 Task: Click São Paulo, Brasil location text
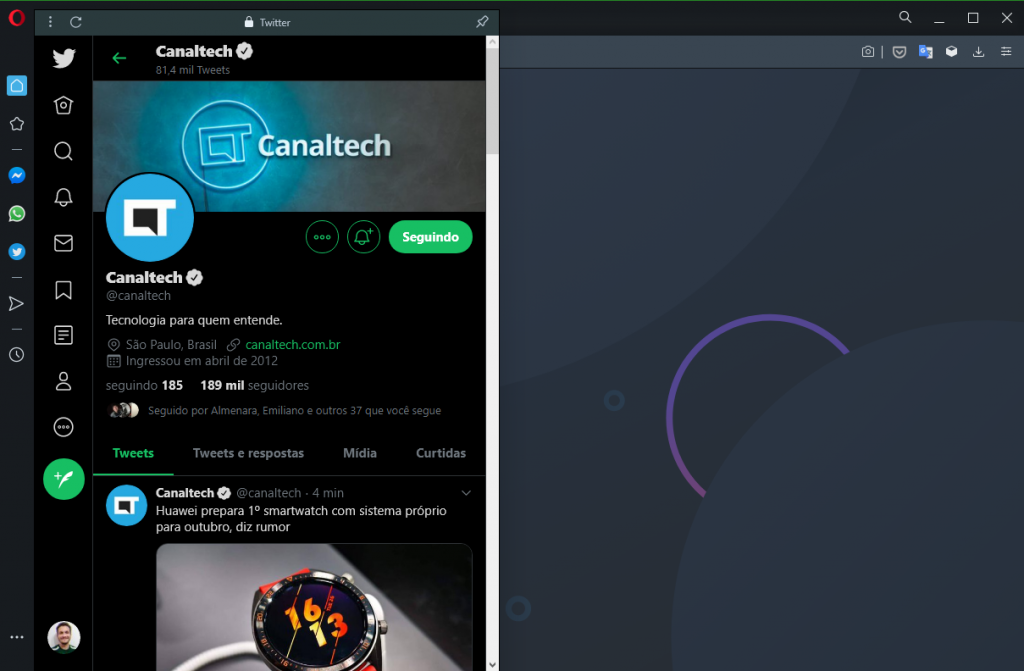pyautogui.click(x=171, y=344)
